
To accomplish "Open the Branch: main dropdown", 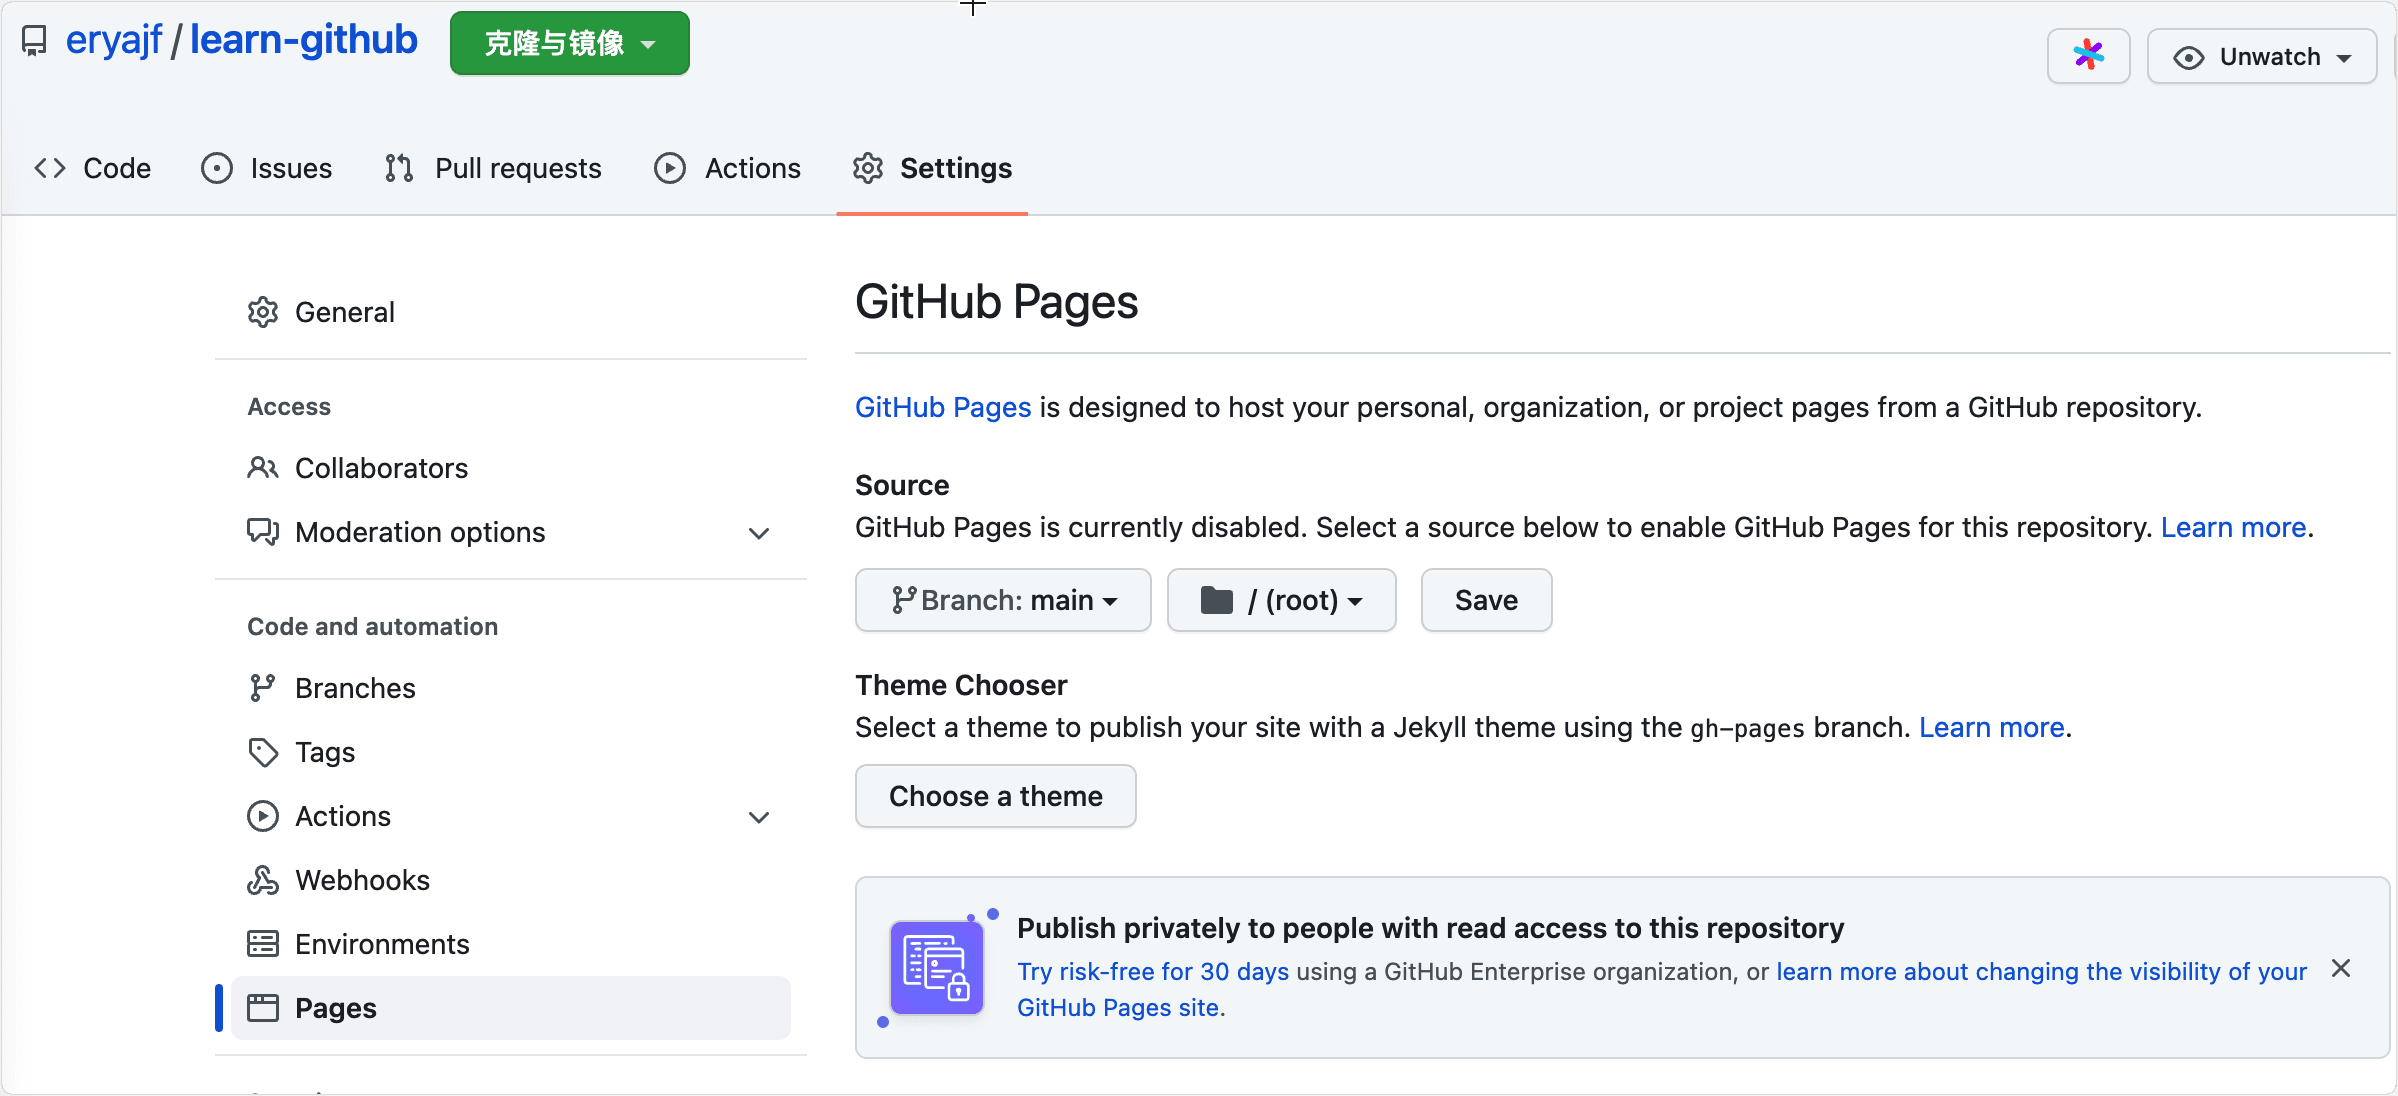I will [x=1003, y=600].
